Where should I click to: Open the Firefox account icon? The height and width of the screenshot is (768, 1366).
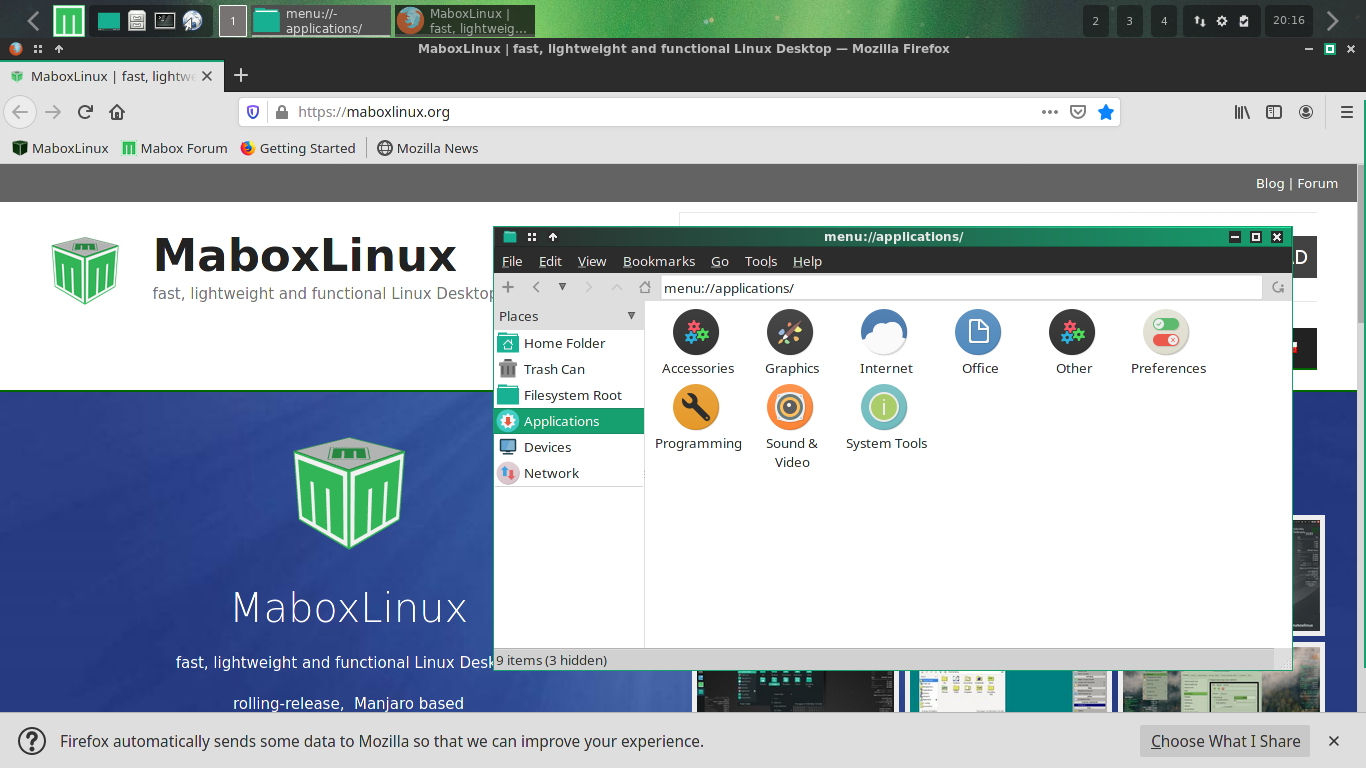click(1306, 112)
